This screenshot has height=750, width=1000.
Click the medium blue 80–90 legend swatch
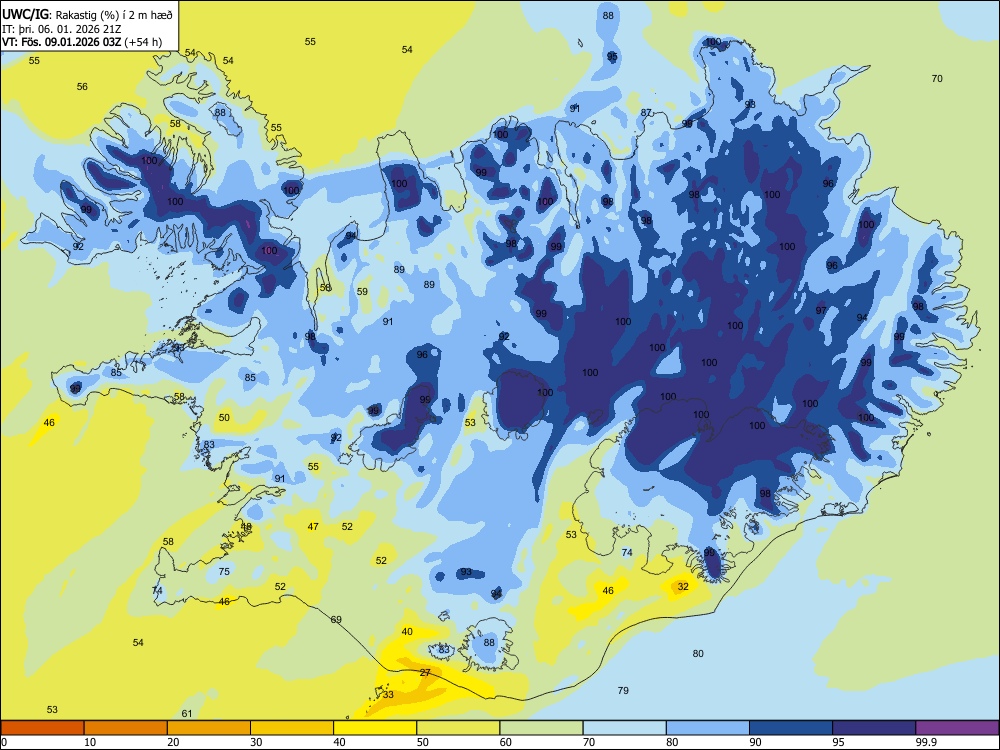(x=708, y=728)
